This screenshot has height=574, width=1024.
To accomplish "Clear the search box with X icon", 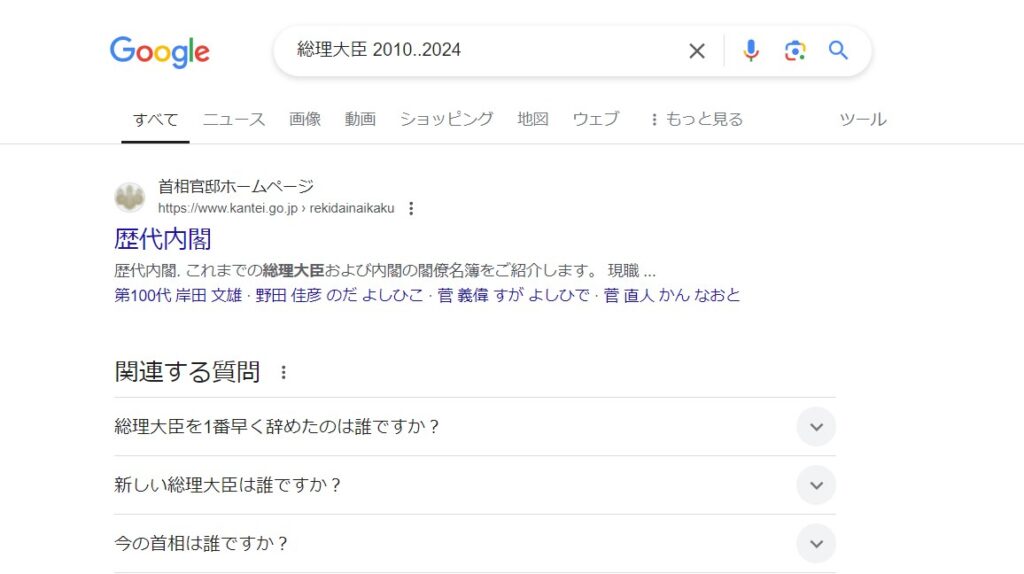I will (x=697, y=51).
